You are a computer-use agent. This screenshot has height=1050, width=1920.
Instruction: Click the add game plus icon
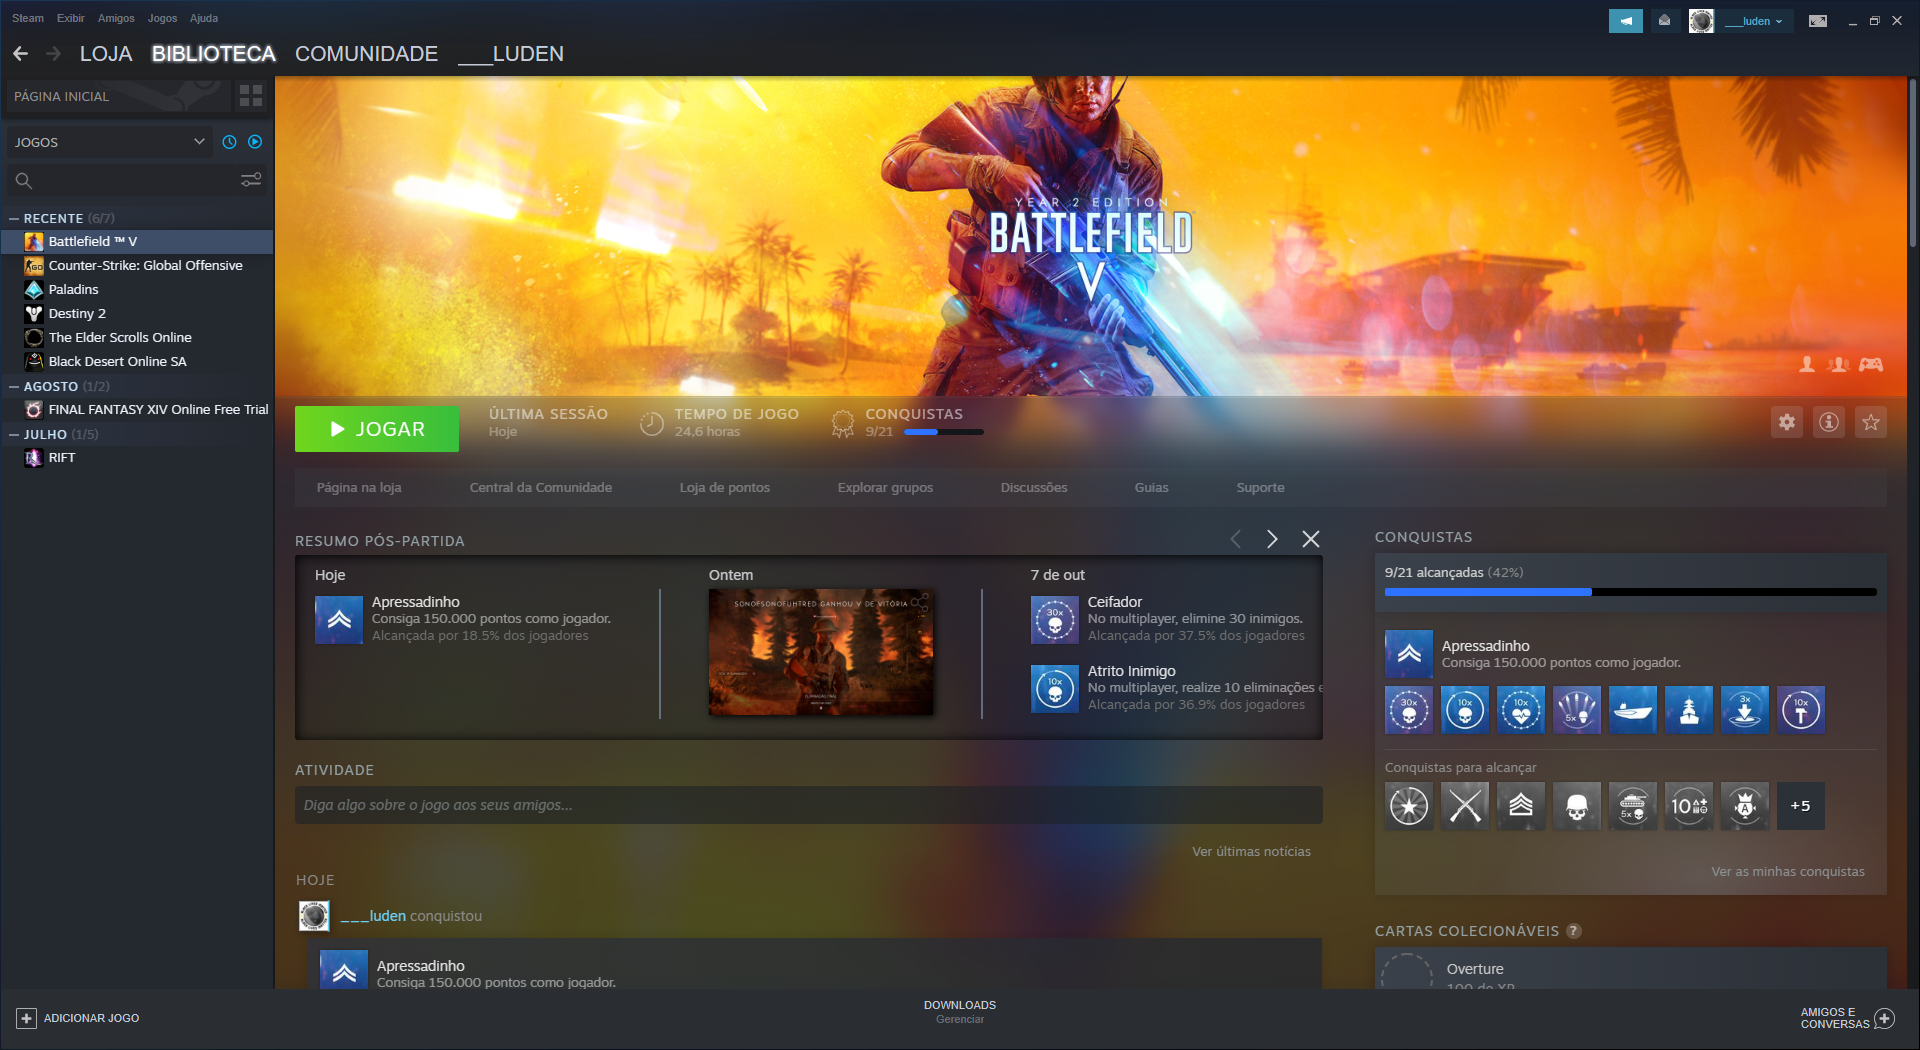pyautogui.click(x=26, y=1018)
